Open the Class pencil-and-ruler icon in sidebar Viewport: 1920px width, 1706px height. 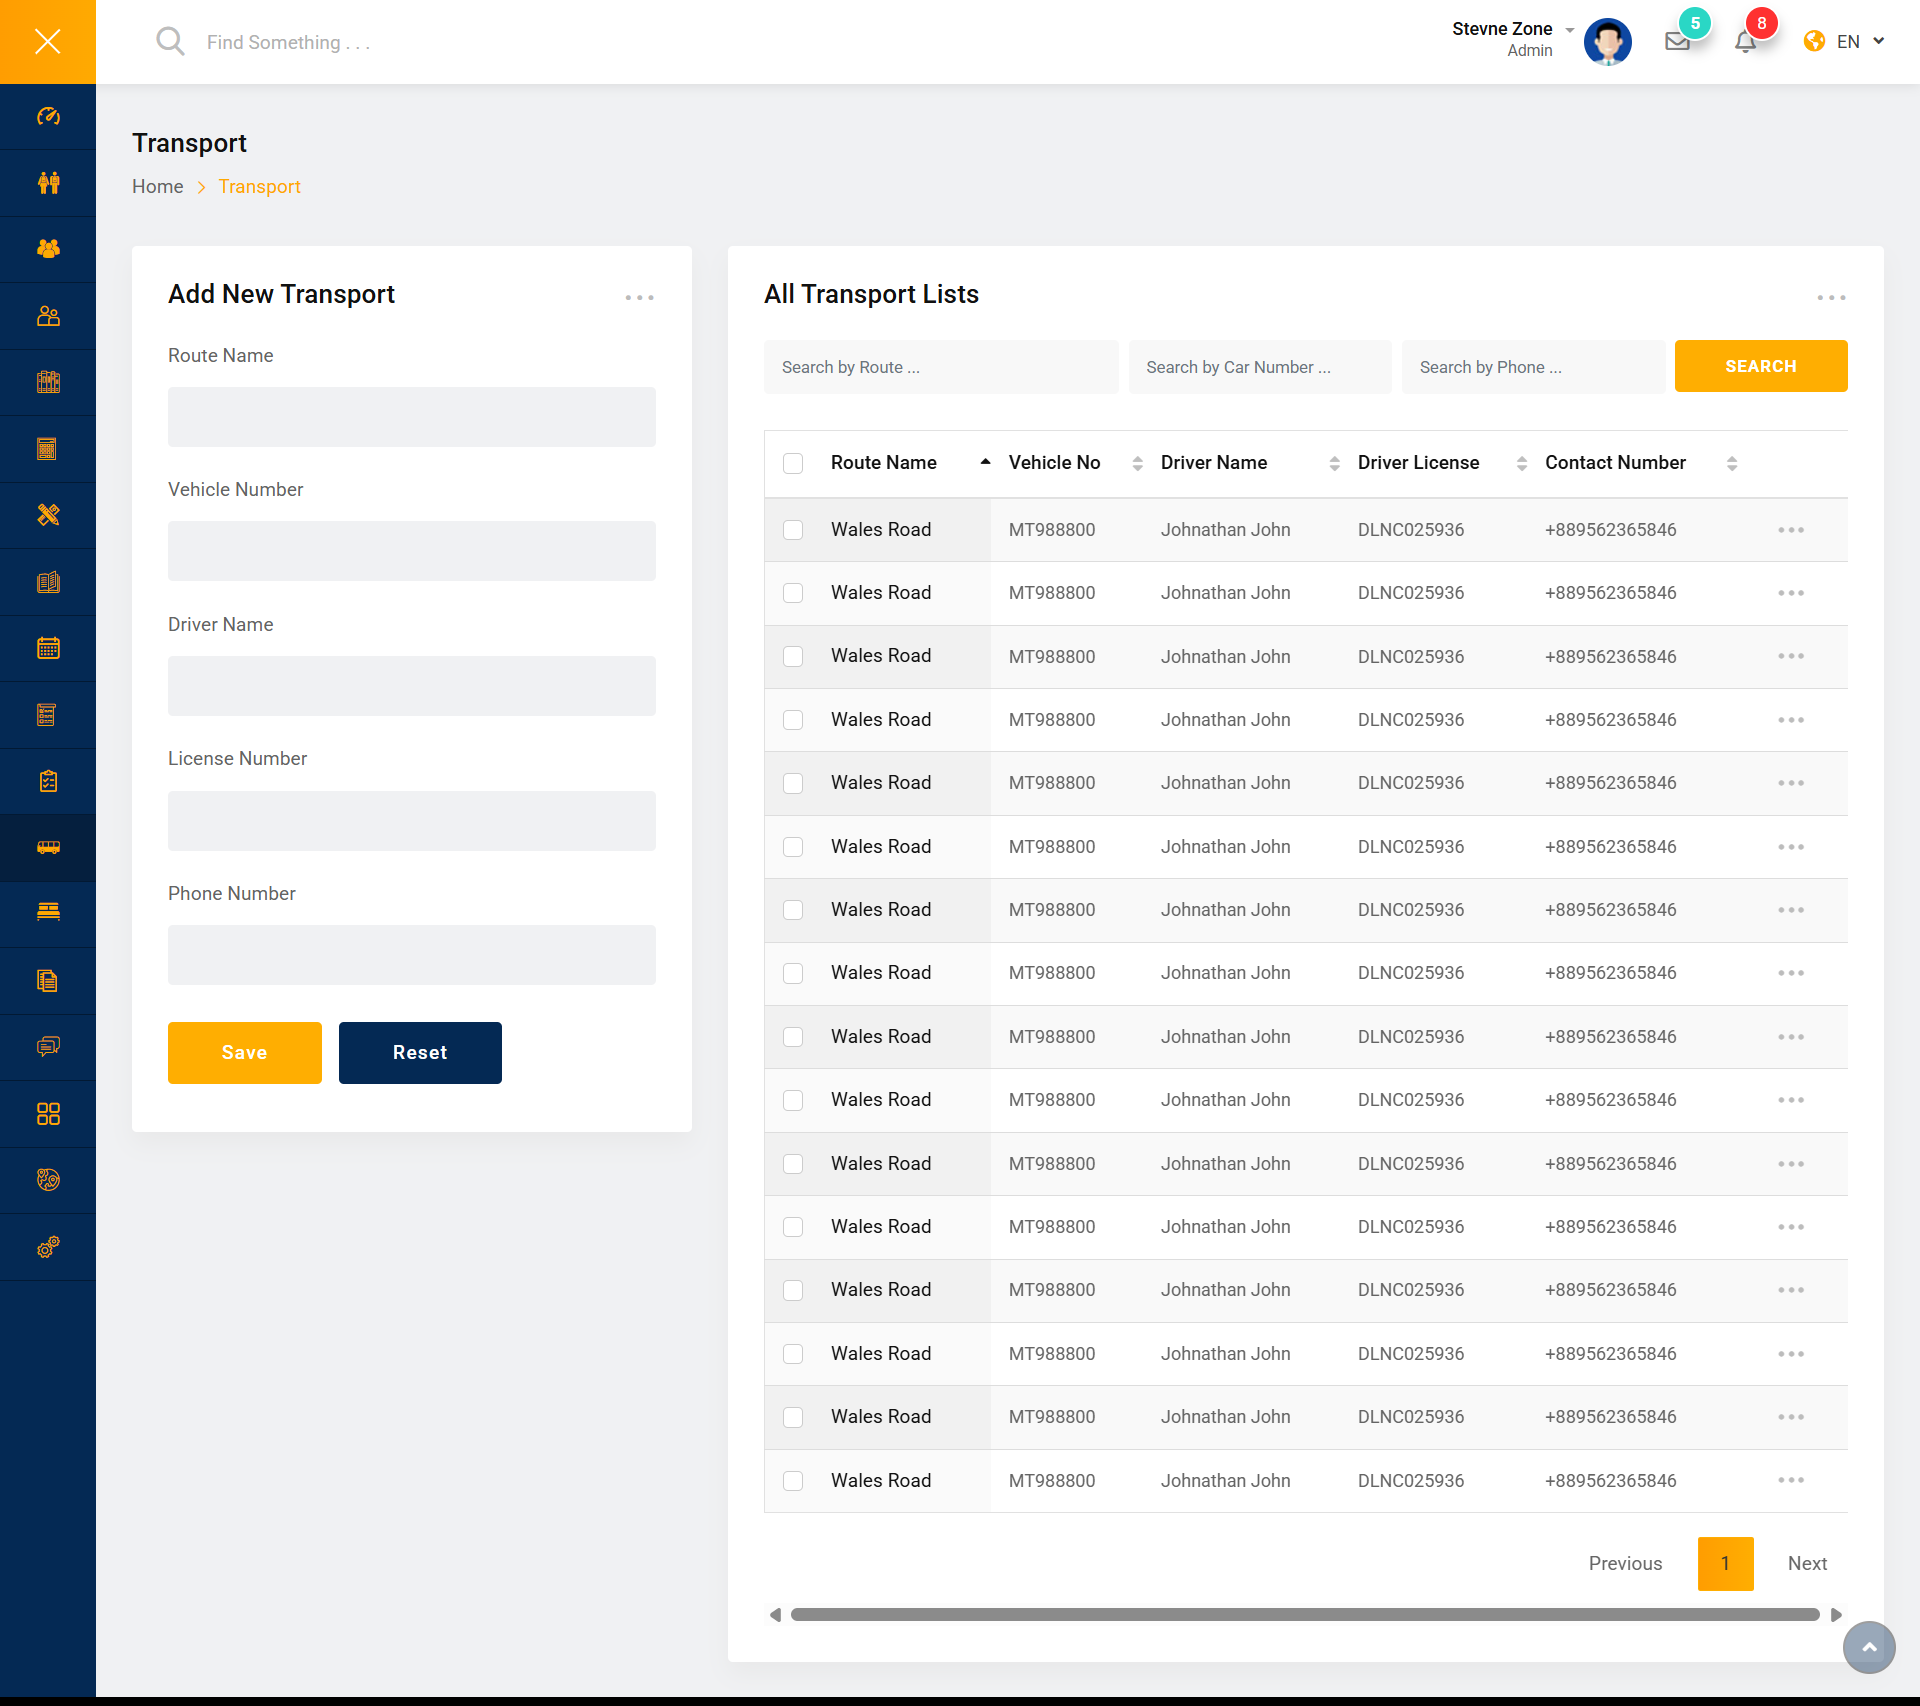pyautogui.click(x=48, y=515)
